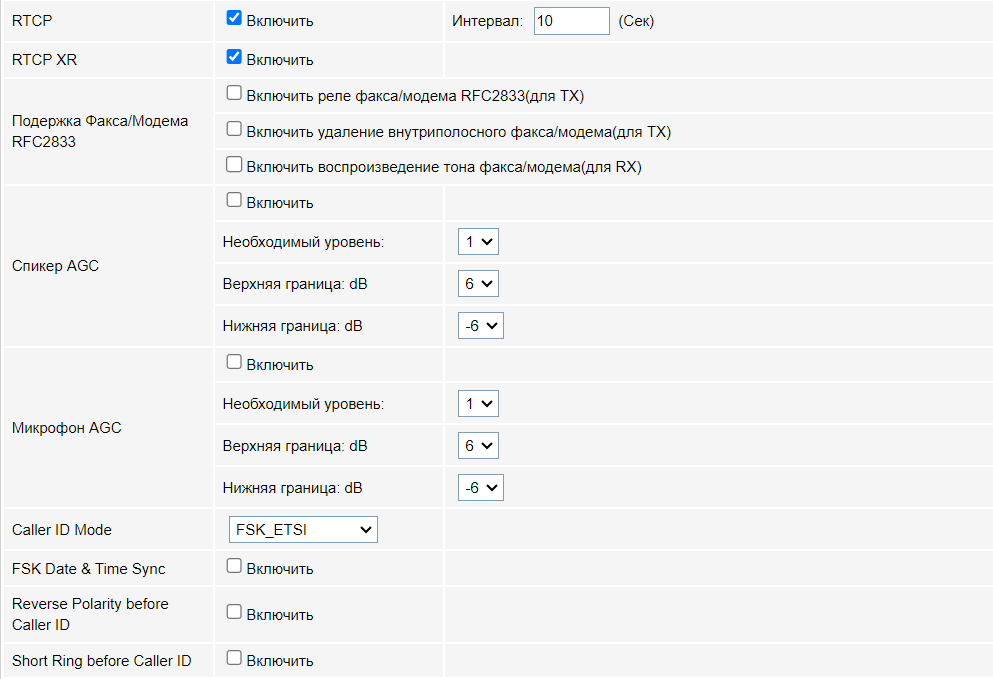
Task: Disable the RTCP XR checkbox
Action: [235, 58]
